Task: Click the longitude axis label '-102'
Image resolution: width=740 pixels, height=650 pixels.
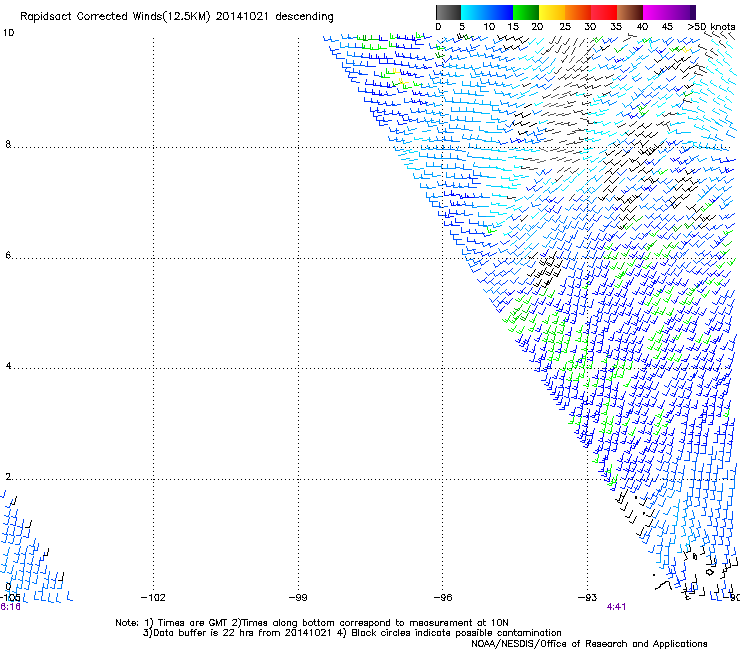Action: click(x=153, y=598)
